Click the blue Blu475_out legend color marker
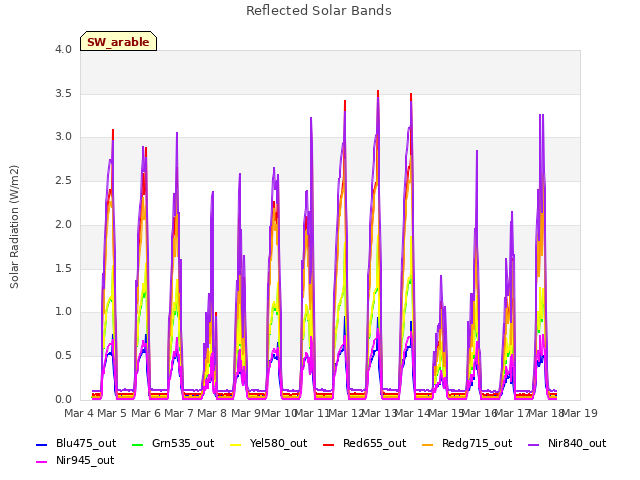The image size is (640, 480). (42, 444)
